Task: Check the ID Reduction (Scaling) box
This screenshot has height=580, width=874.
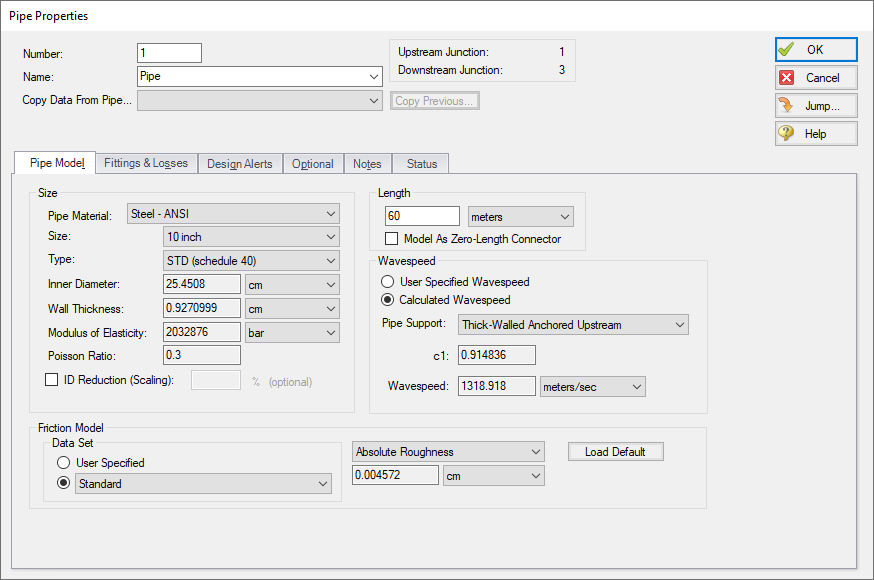Action: point(52,381)
